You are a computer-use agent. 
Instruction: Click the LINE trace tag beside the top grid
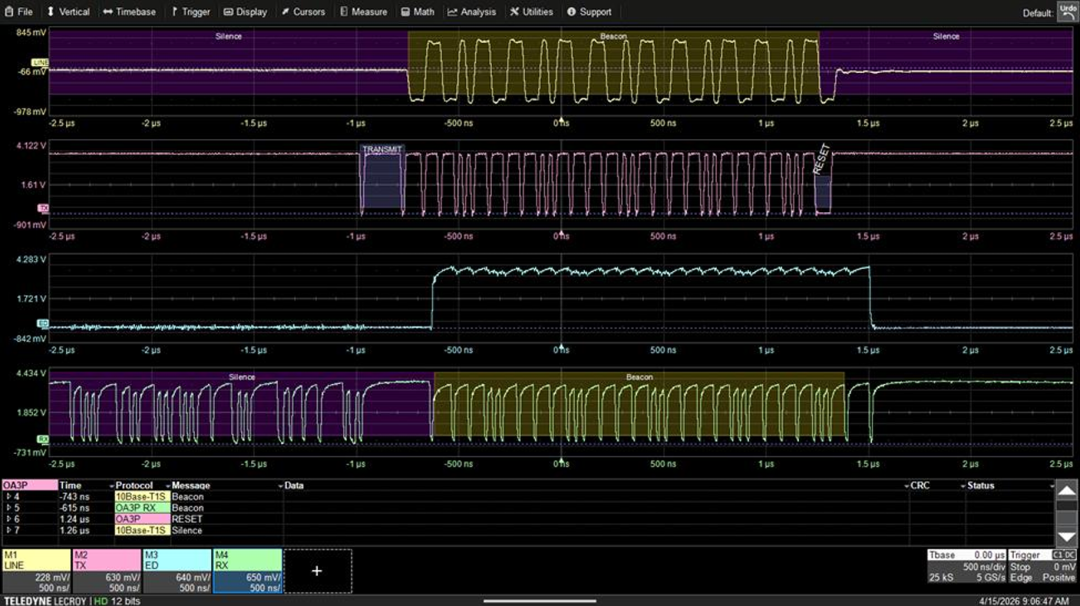(41, 63)
